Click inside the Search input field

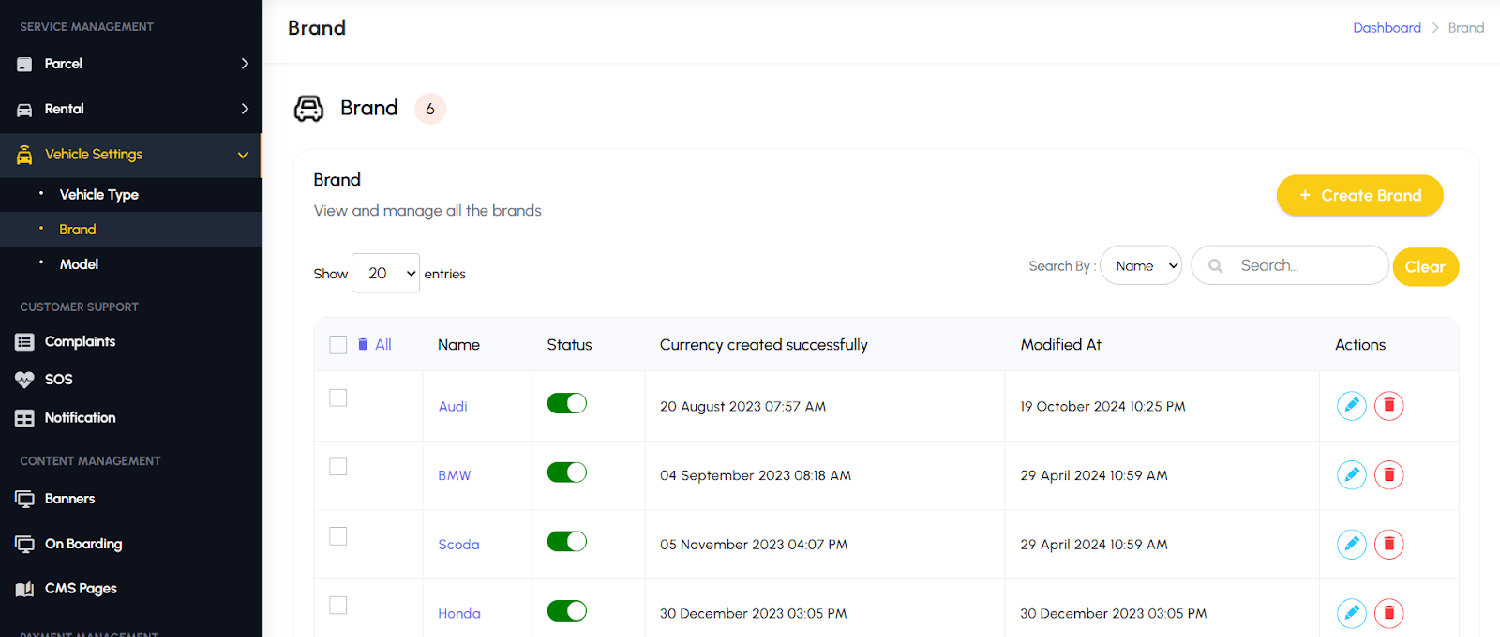coord(1290,266)
